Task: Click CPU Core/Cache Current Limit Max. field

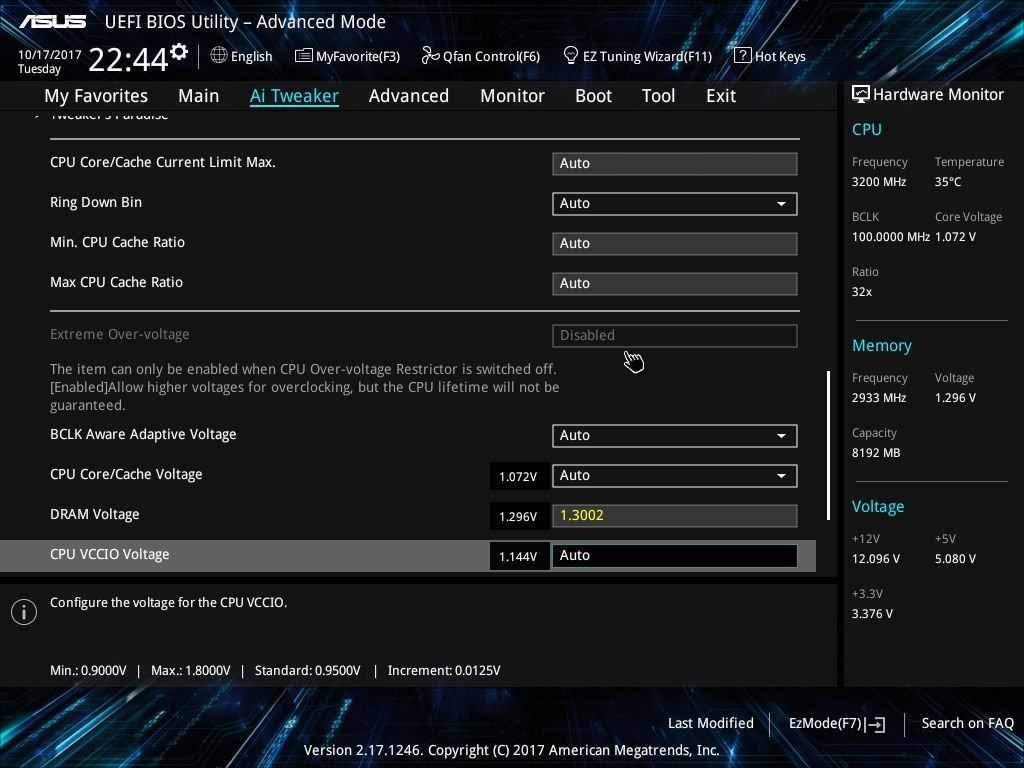Action: tap(675, 163)
